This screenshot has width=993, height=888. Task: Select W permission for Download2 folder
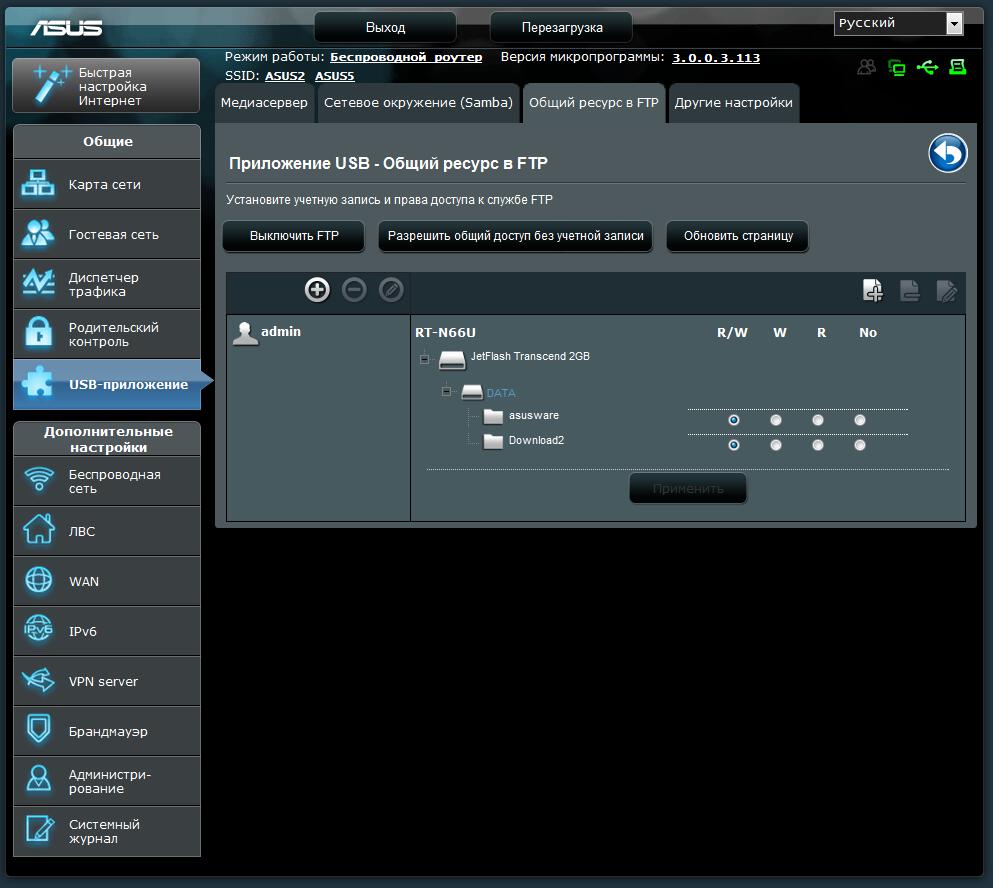tap(776, 445)
